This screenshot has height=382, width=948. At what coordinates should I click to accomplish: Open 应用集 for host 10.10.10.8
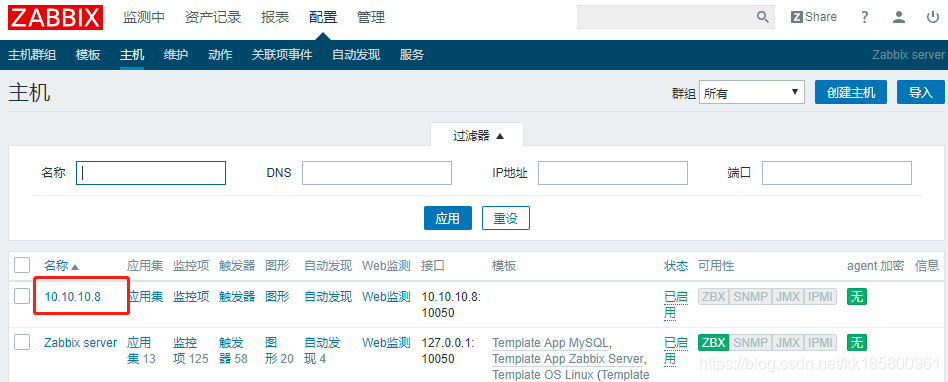(145, 297)
